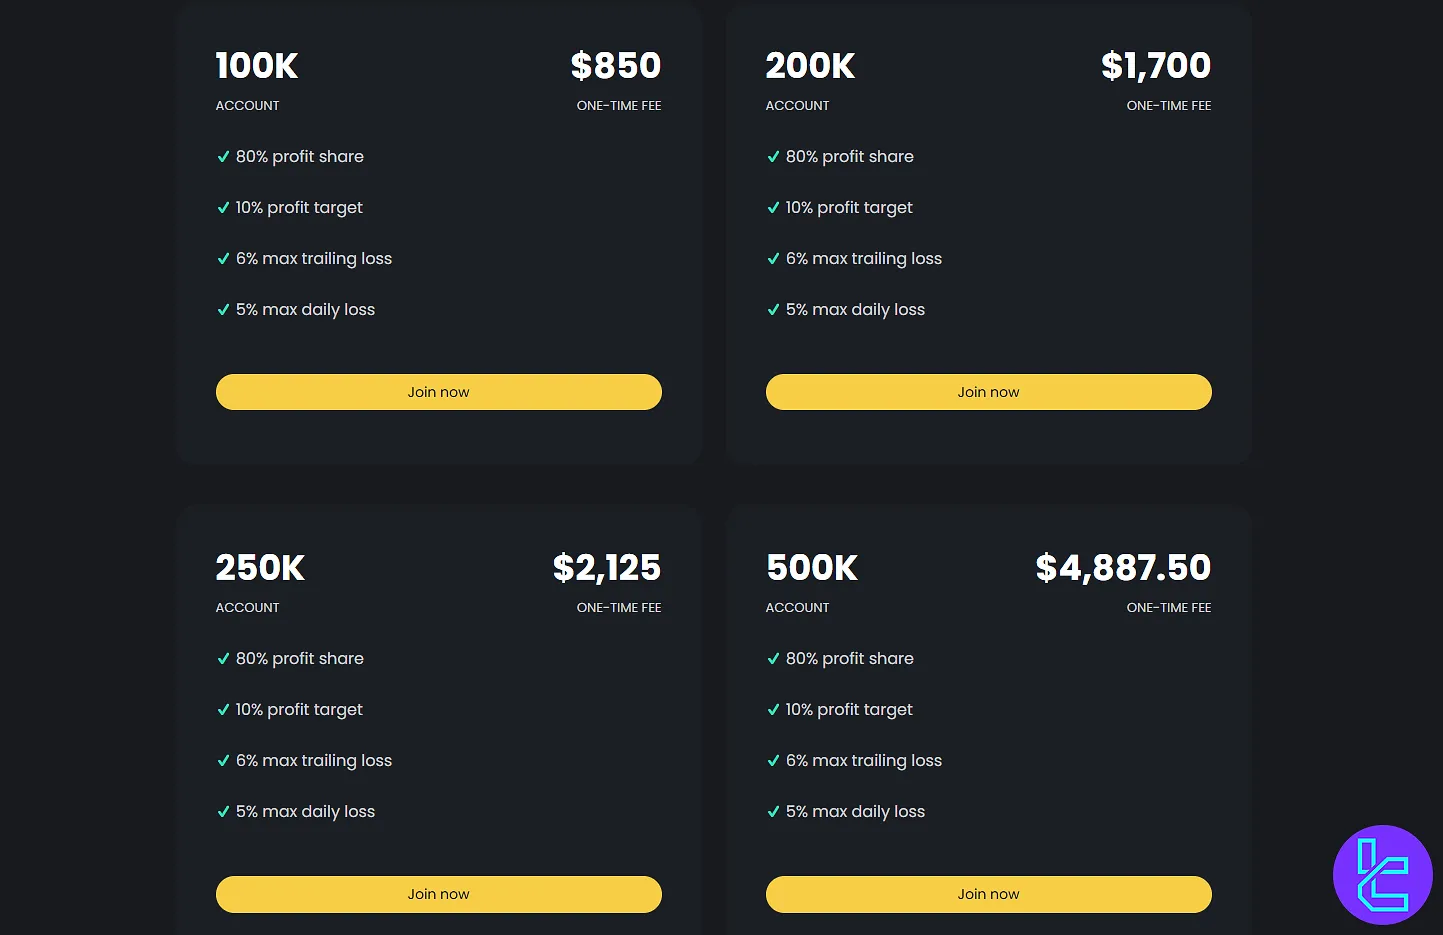Click Join now on the 100K account
The height and width of the screenshot is (935, 1443).
coord(438,392)
